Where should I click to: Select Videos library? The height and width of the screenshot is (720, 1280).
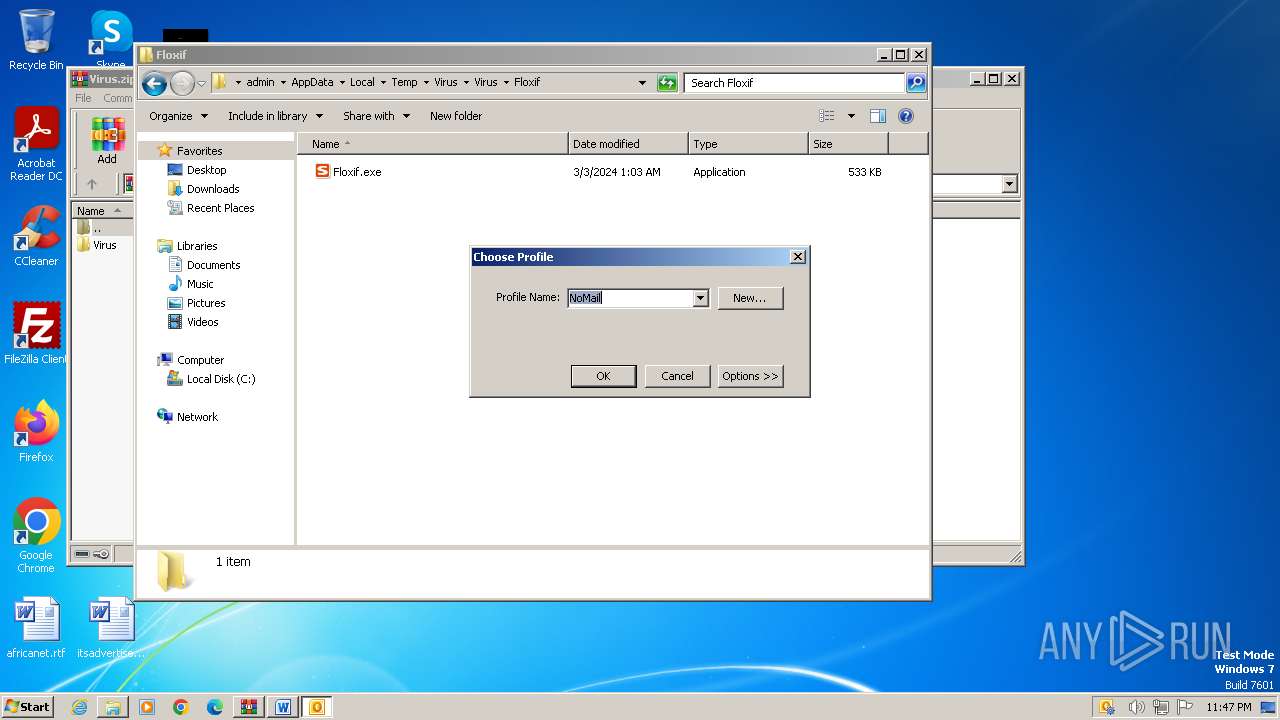click(x=202, y=322)
